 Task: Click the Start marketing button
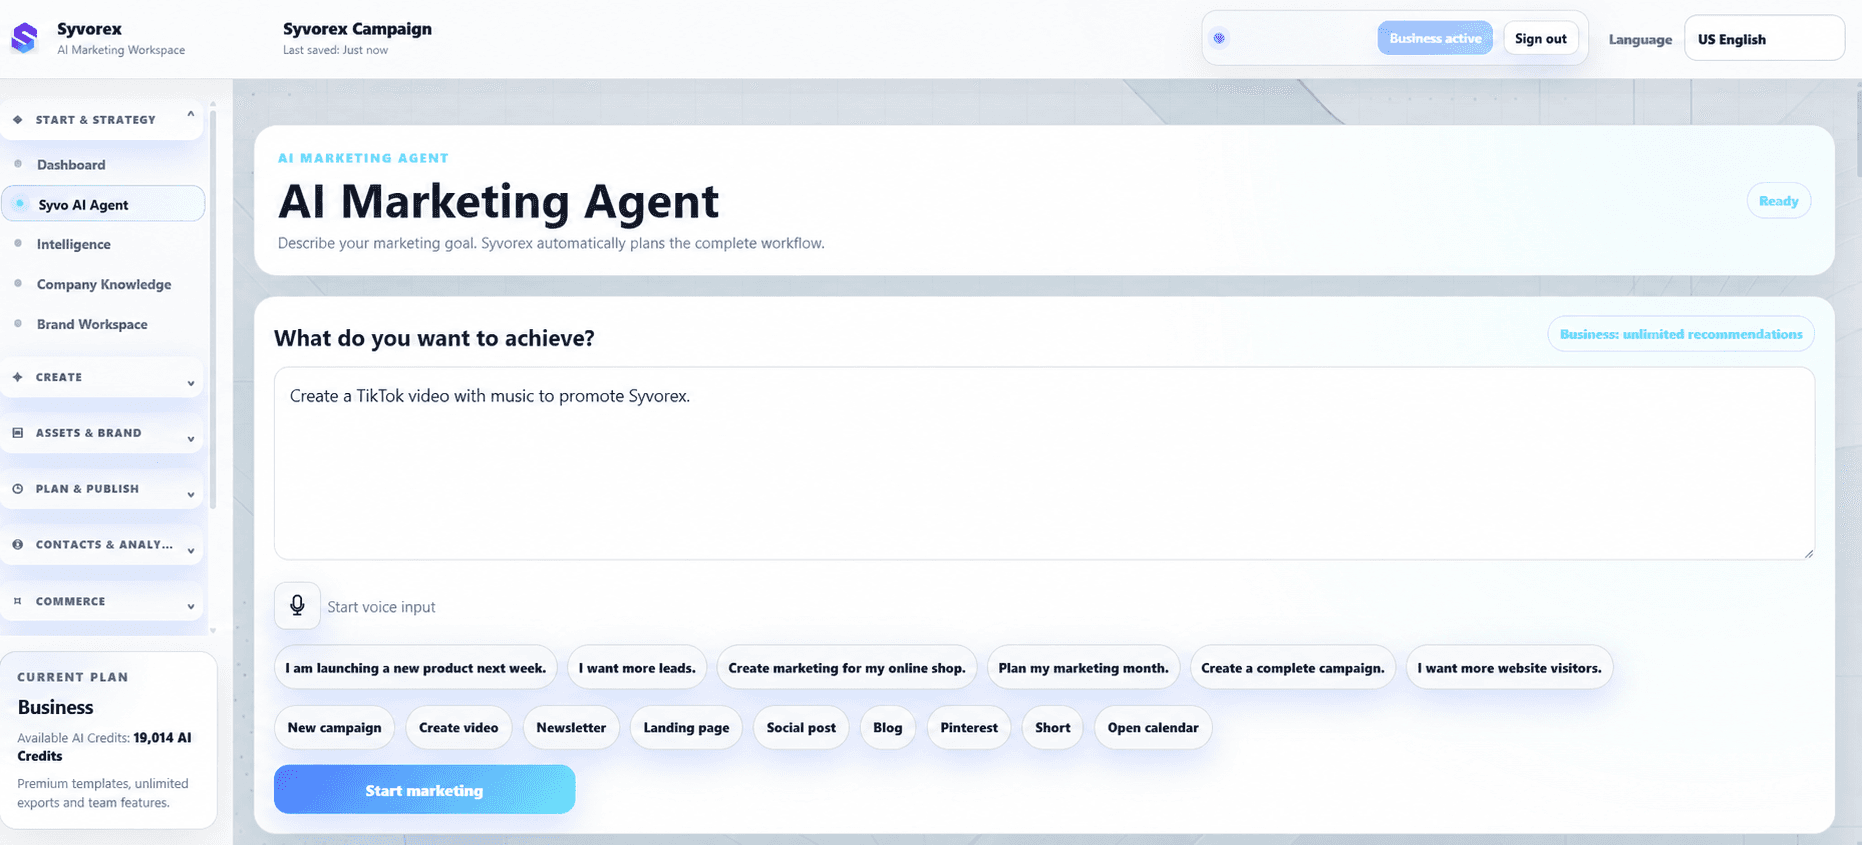[x=424, y=790]
